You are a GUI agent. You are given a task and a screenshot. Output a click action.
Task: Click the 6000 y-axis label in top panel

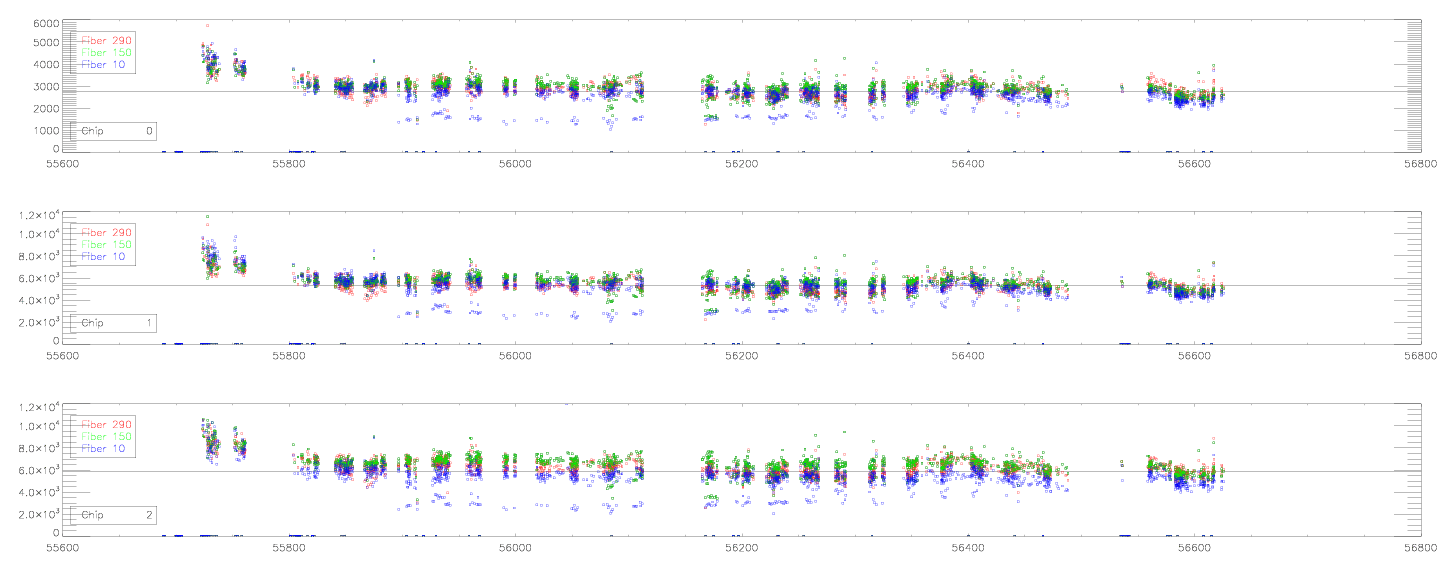(42, 23)
